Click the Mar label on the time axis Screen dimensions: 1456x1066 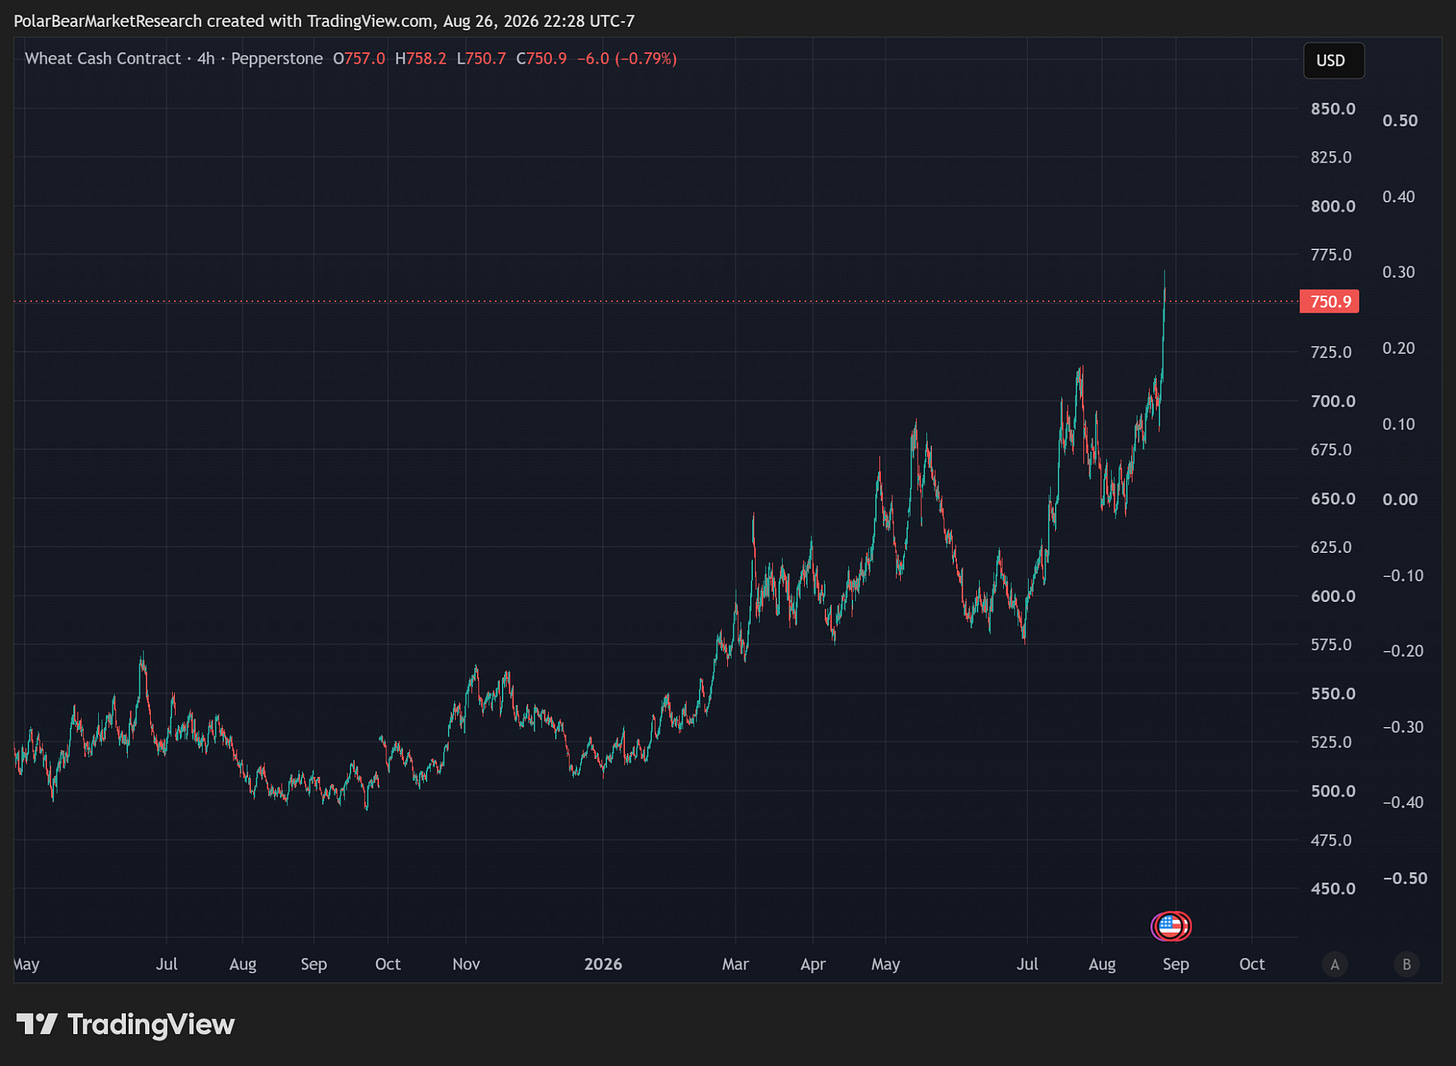click(735, 964)
